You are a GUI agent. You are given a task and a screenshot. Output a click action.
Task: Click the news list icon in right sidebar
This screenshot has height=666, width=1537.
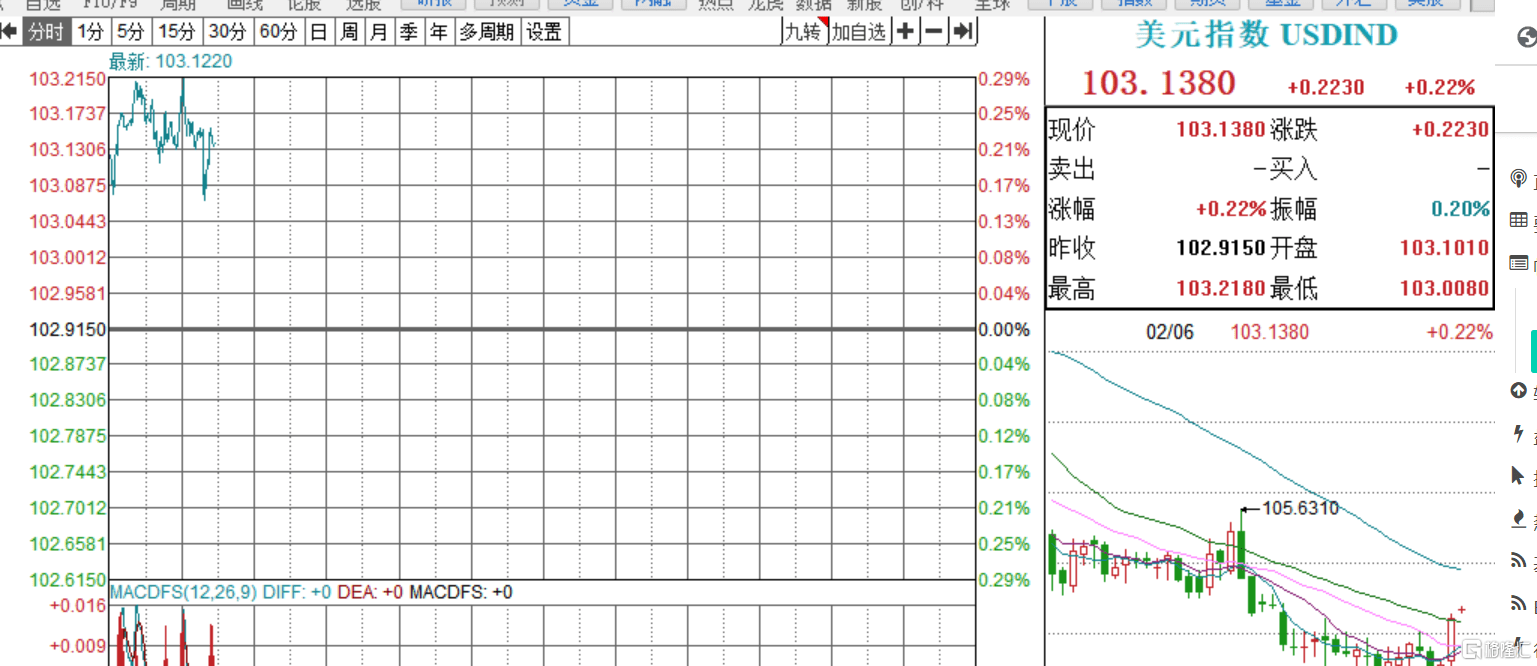(x=1519, y=264)
